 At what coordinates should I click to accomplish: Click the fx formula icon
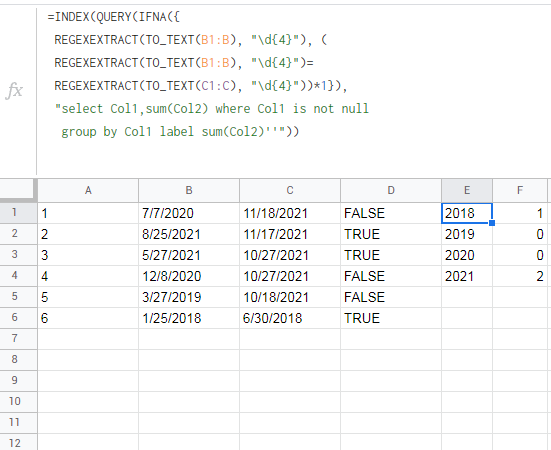click(x=14, y=91)
